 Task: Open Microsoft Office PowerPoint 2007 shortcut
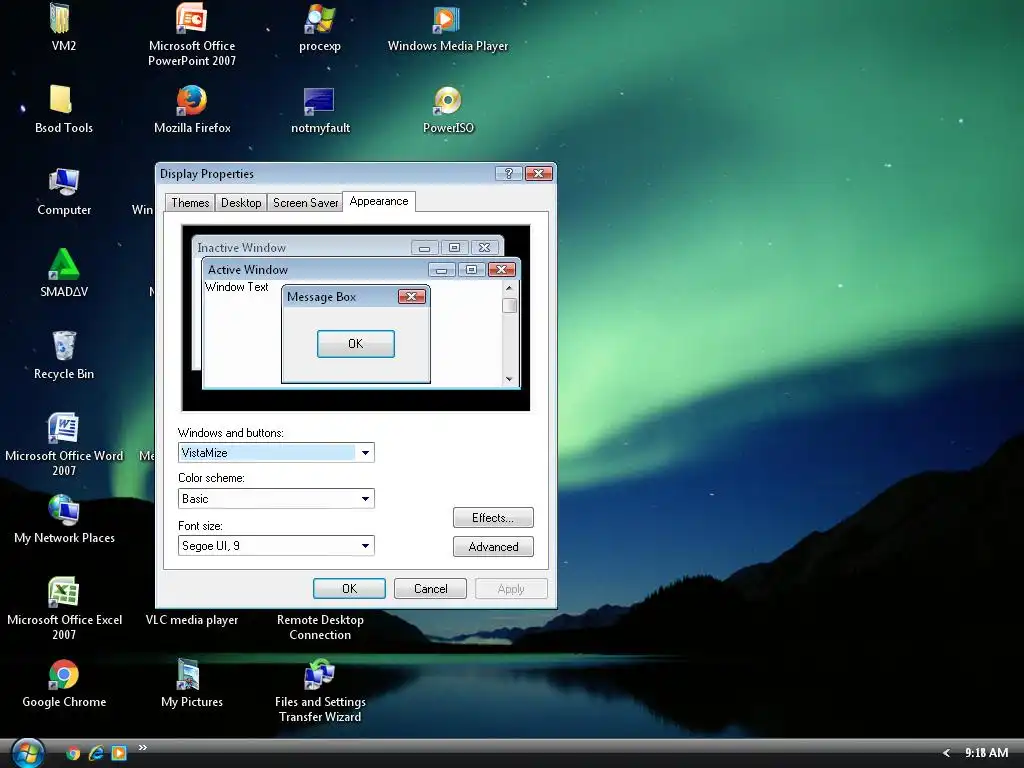[x=191, y=18]
